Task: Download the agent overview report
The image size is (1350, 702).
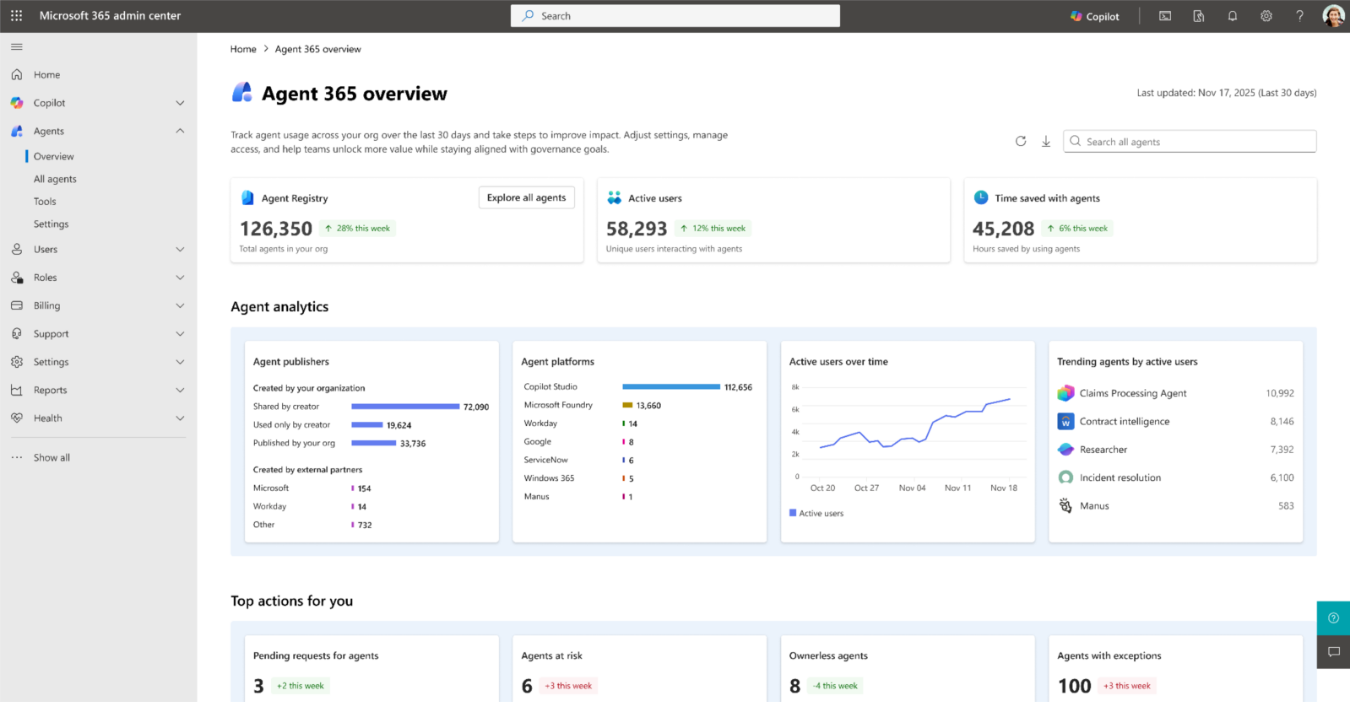Action: click(x=1046, y=142)
